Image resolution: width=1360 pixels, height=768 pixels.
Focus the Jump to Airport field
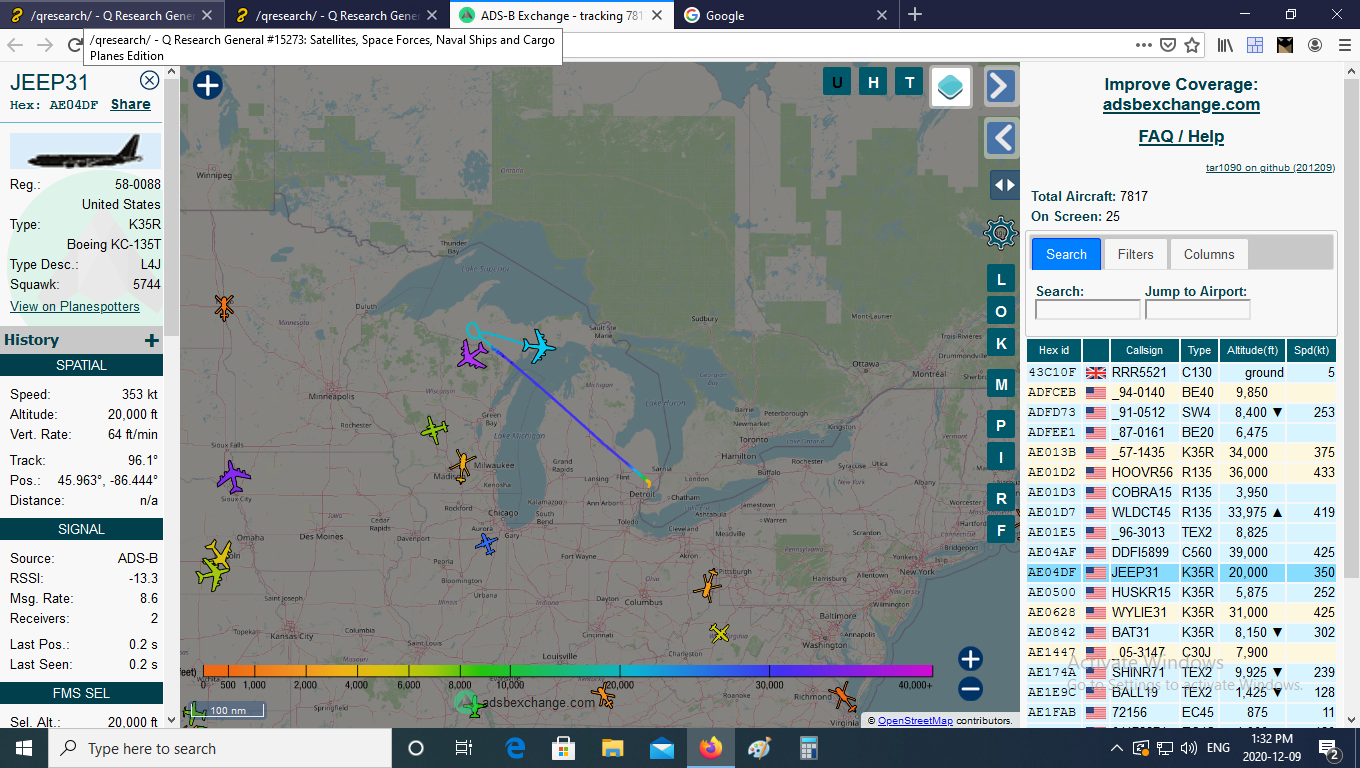coord(1197,310)
